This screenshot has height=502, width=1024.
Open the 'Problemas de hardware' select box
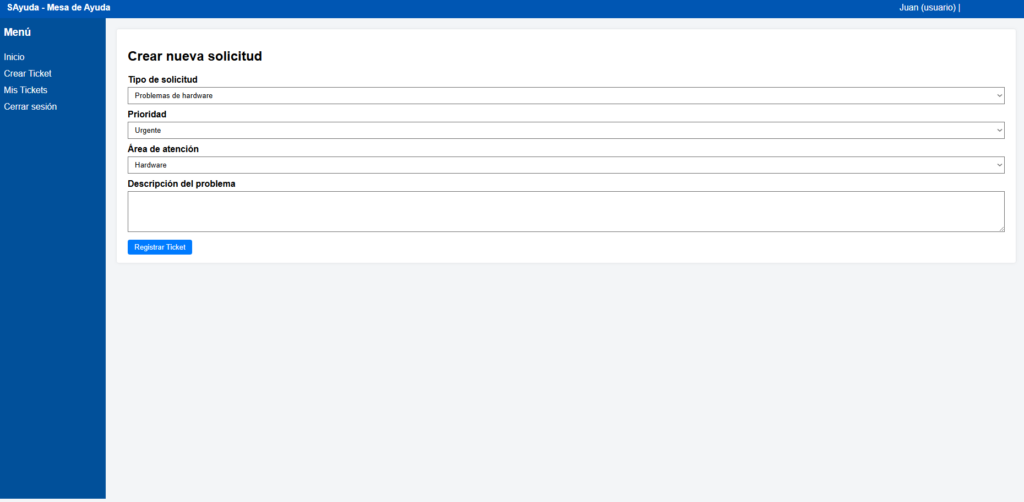click(x=566, y=96)
